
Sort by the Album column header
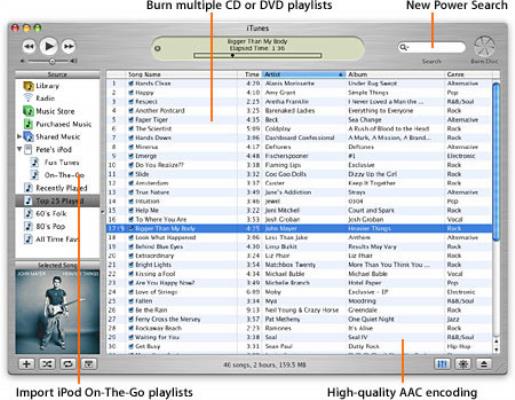click(x=395, y=74)
